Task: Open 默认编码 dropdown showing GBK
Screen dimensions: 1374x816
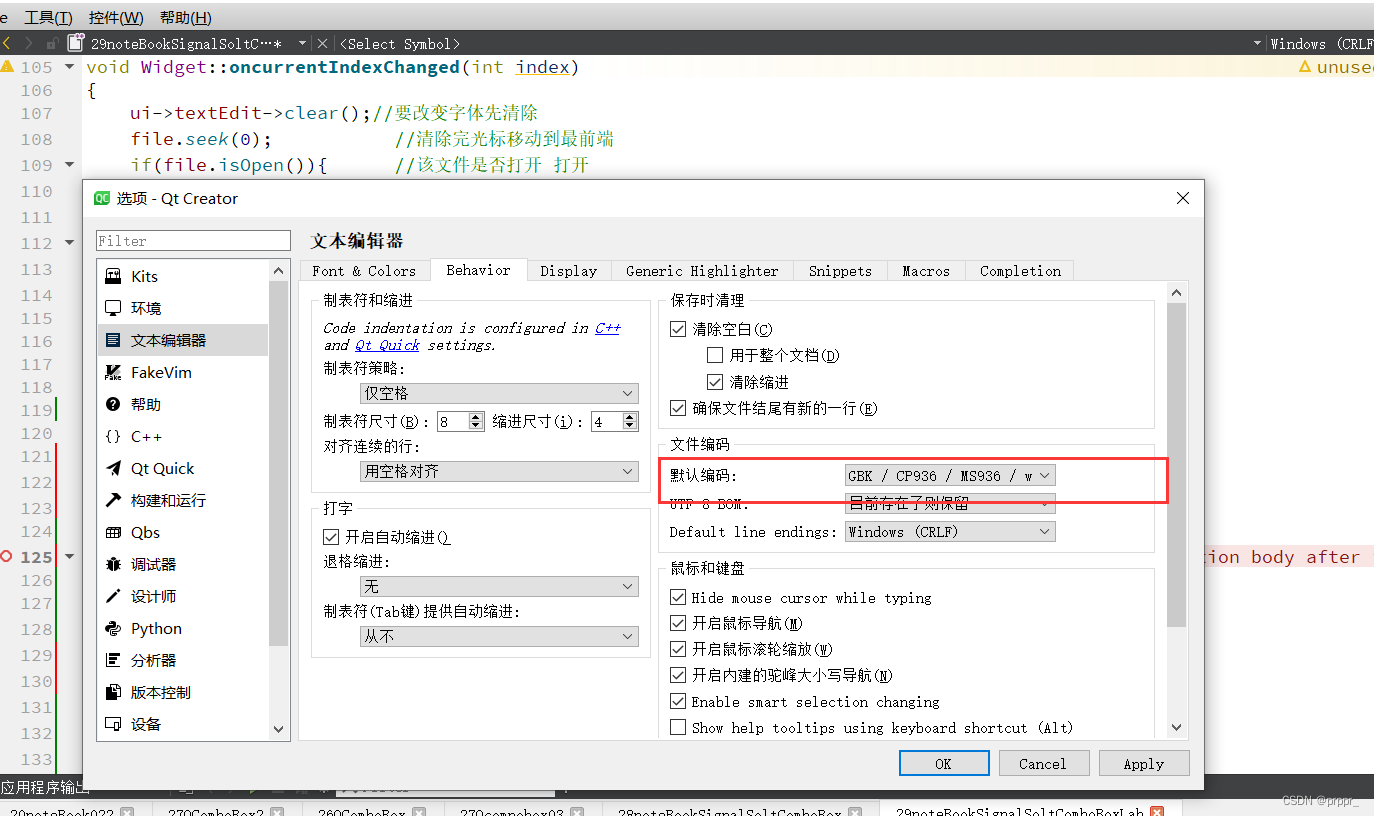Action: pyautogui.click(x=950, y=476)
